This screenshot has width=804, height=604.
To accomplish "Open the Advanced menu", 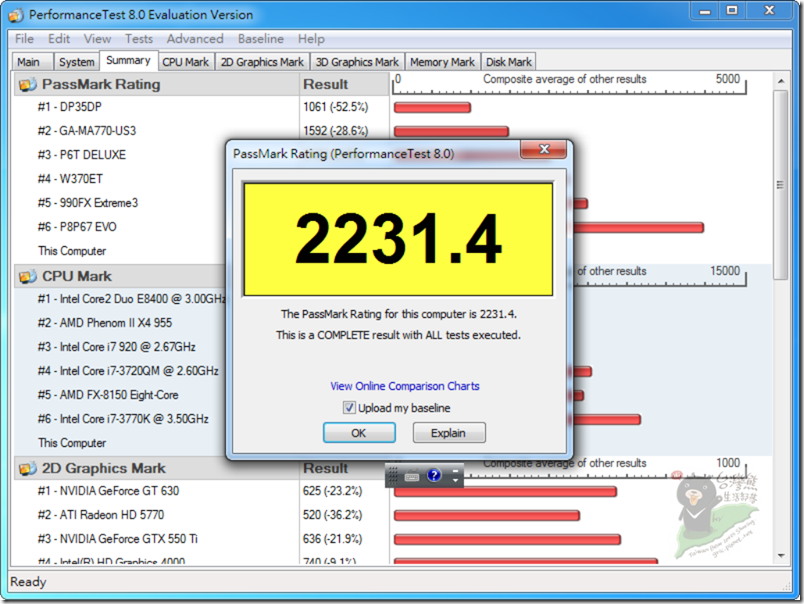I will pos(195,39).
